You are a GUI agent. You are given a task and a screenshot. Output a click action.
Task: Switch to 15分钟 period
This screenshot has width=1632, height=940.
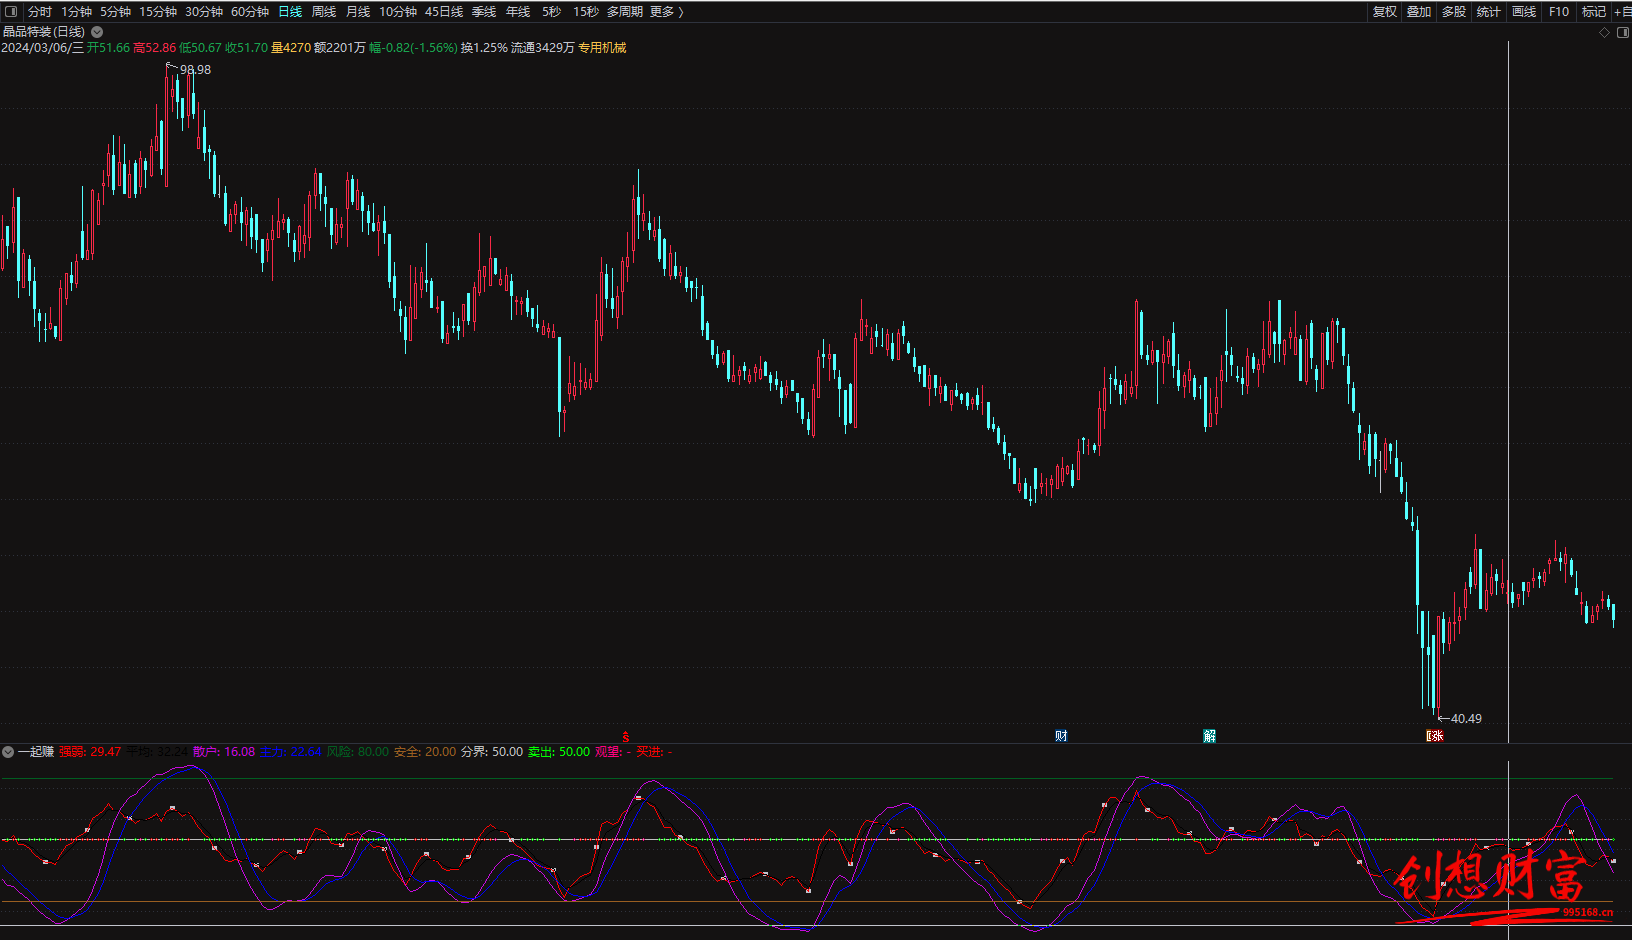[158, 12]
